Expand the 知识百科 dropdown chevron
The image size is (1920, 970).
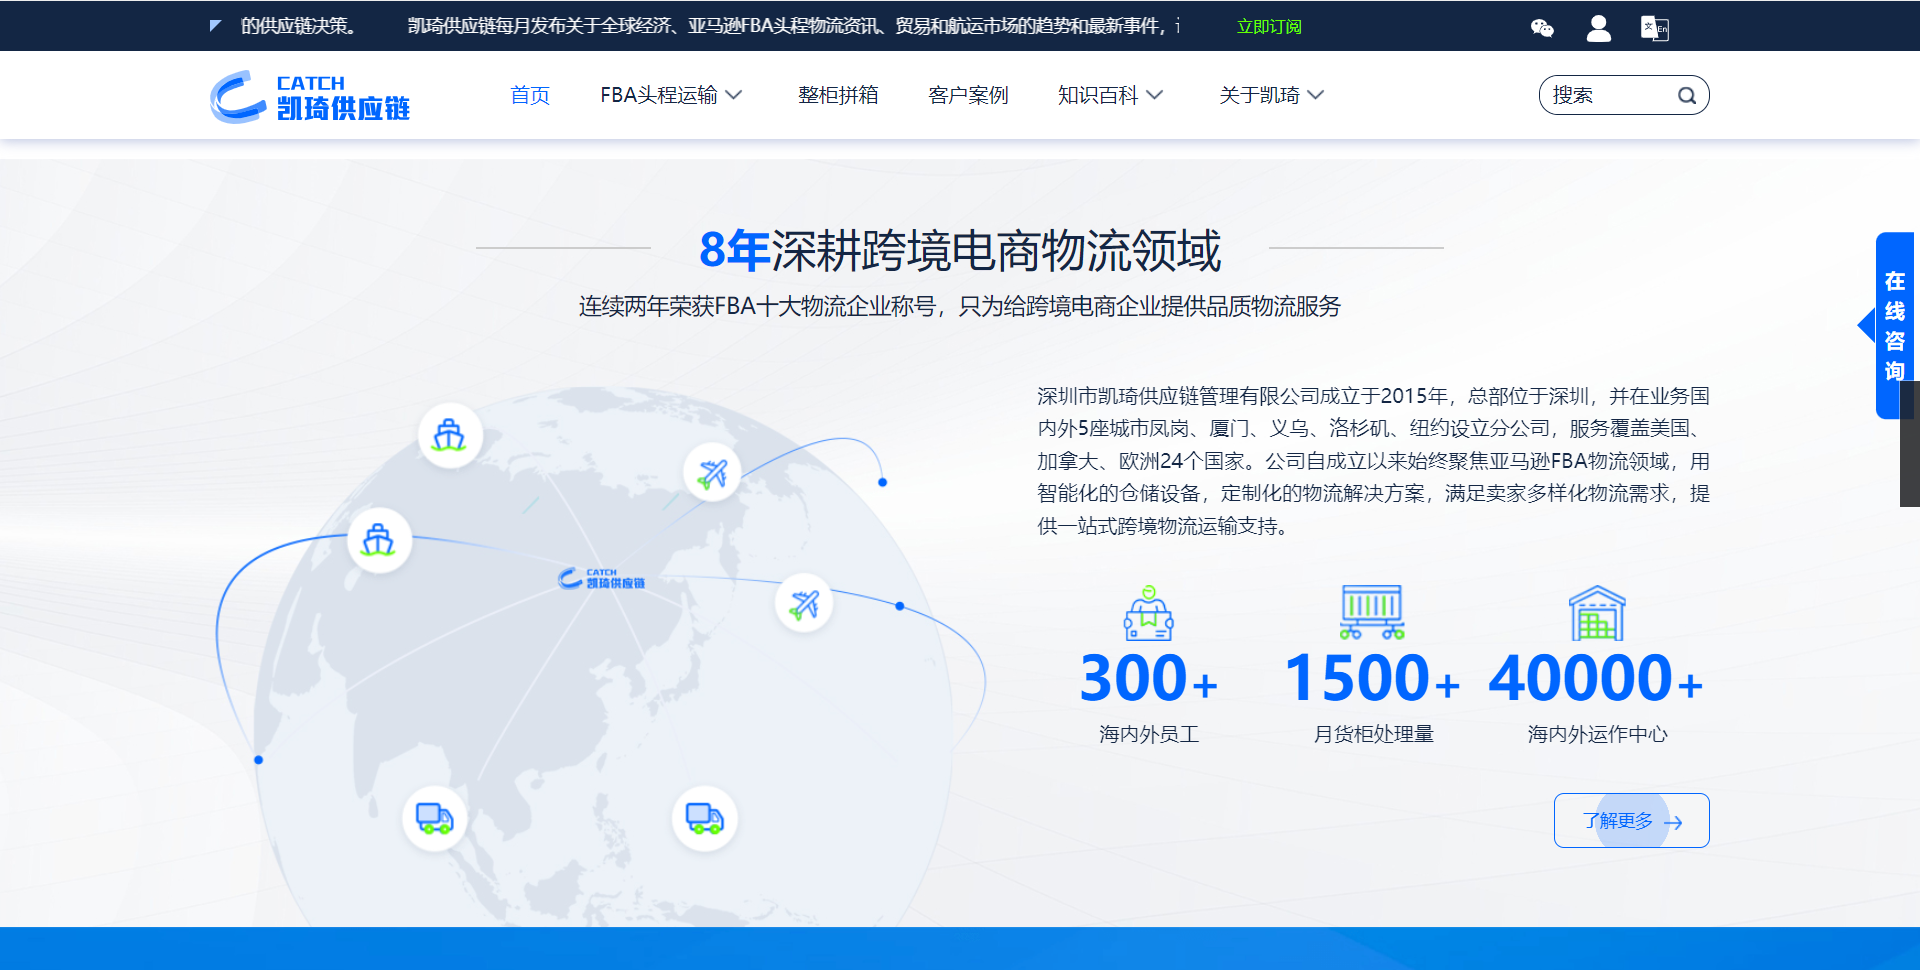coord(1155,95)
